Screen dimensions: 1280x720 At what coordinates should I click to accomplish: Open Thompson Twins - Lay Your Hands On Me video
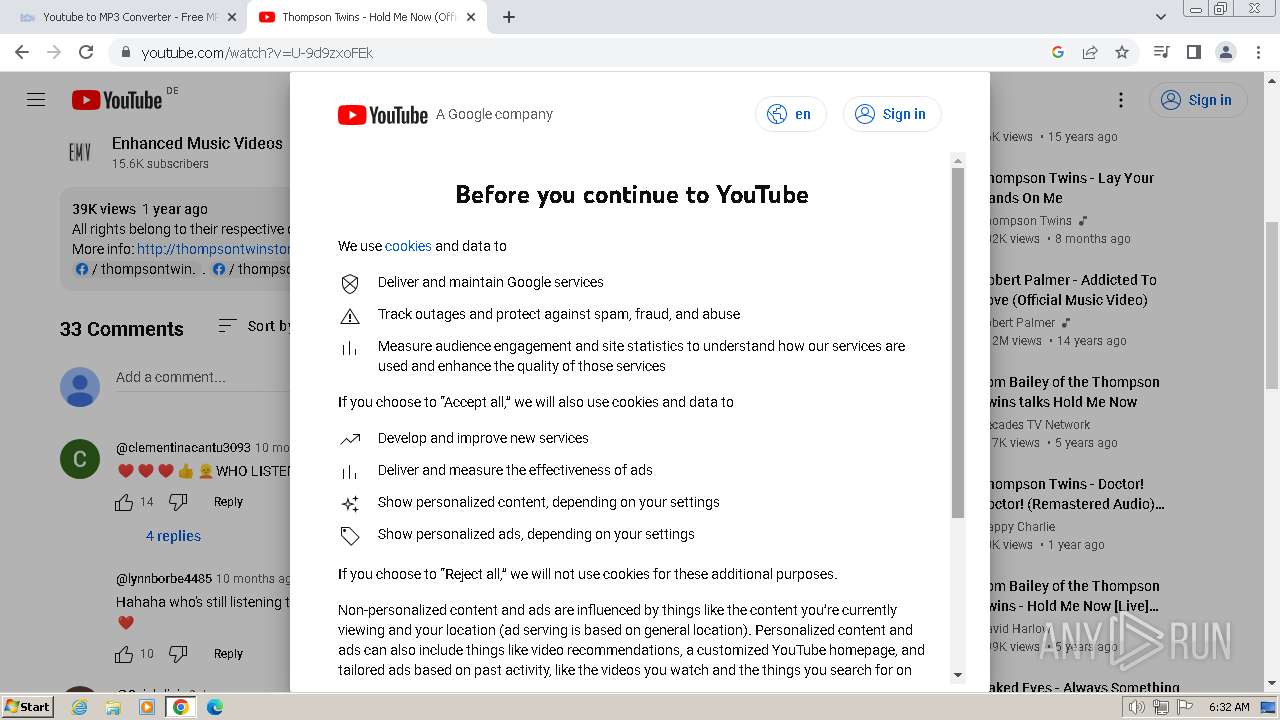point(1071,188)
